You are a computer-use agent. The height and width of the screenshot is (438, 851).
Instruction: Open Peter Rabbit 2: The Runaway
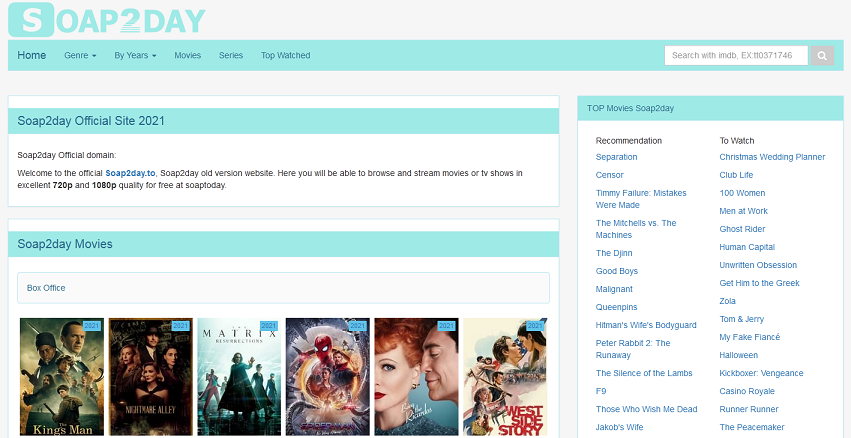[633, 348]
